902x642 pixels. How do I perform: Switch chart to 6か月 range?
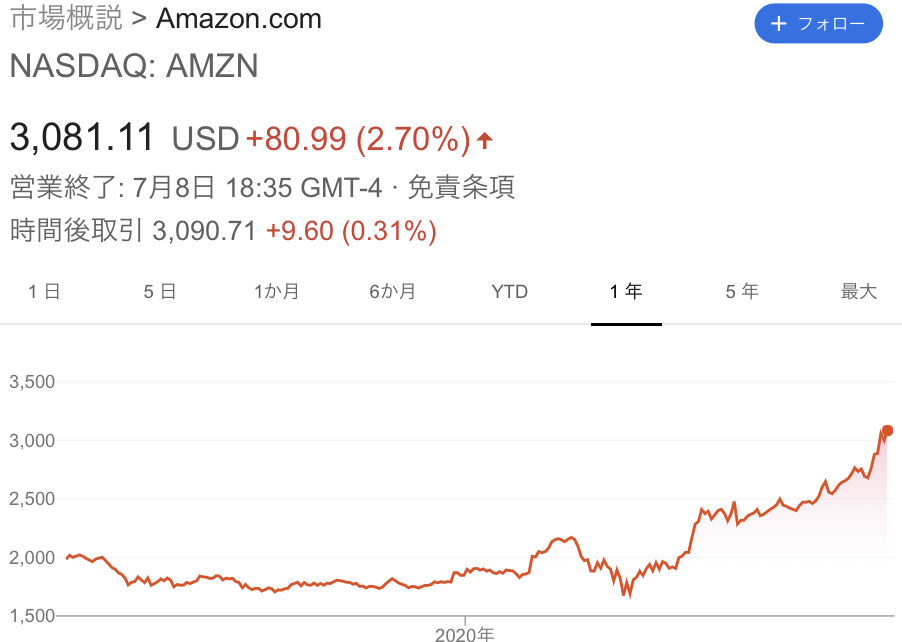click(392, 292)
